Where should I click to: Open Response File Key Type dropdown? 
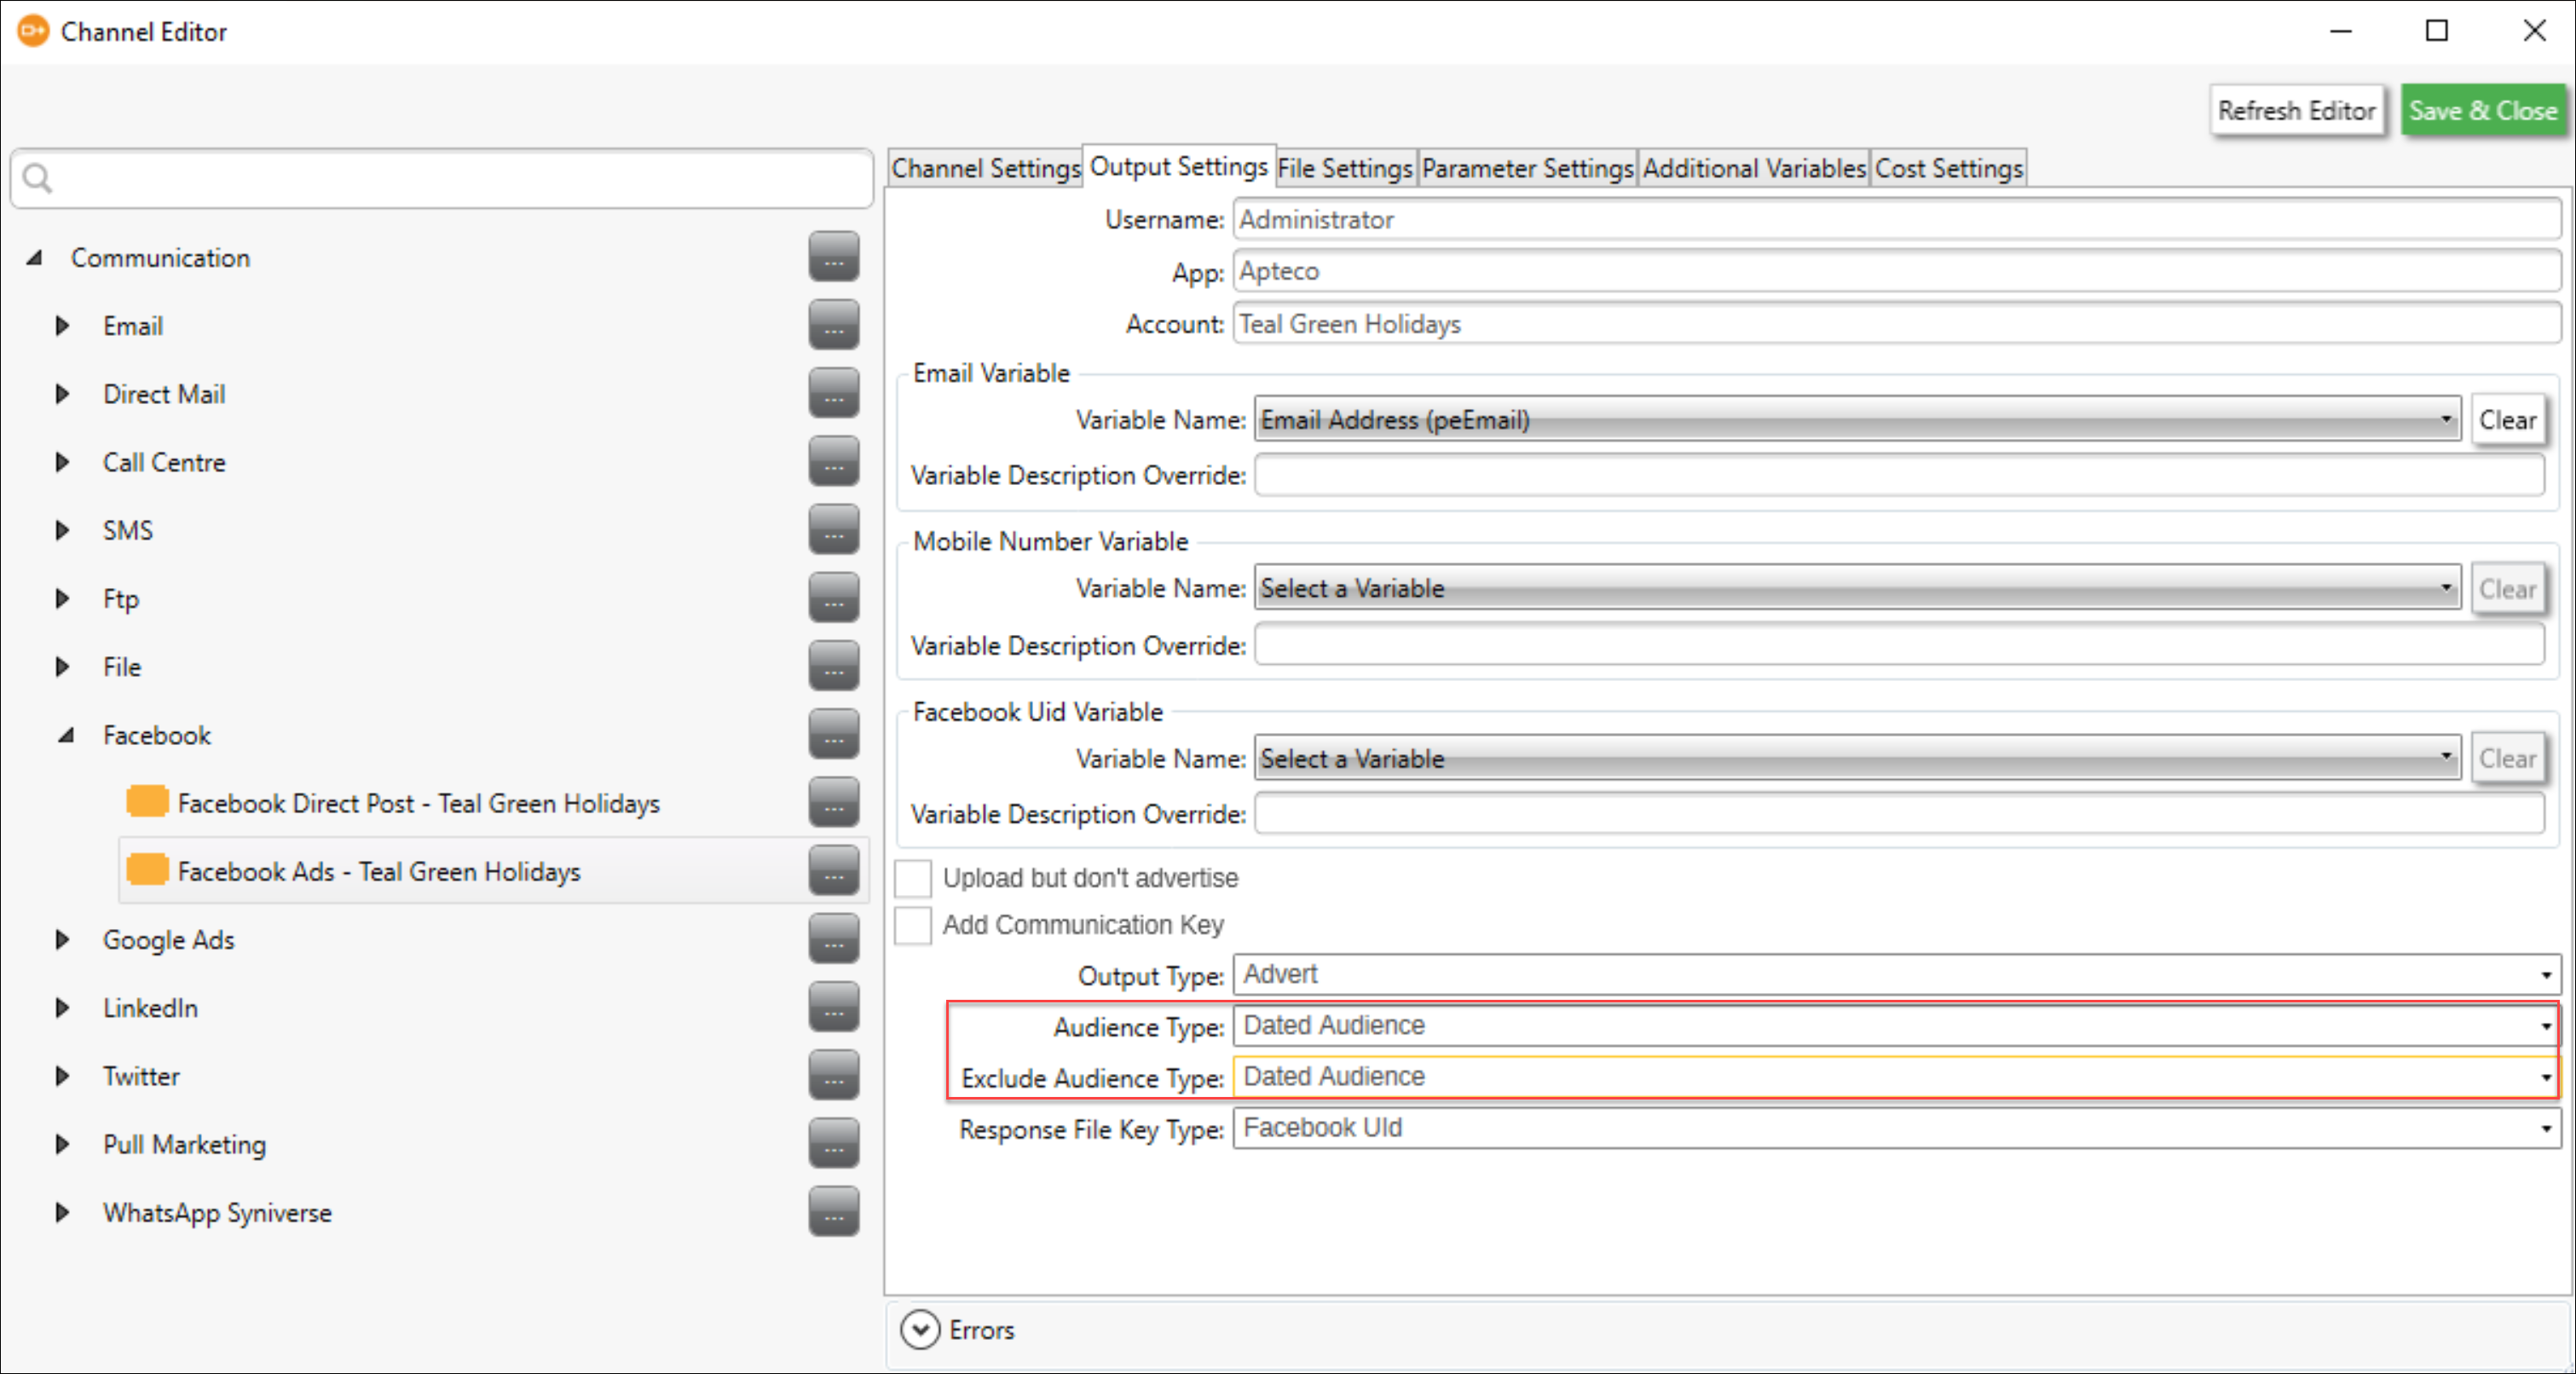point(1896,1128)
